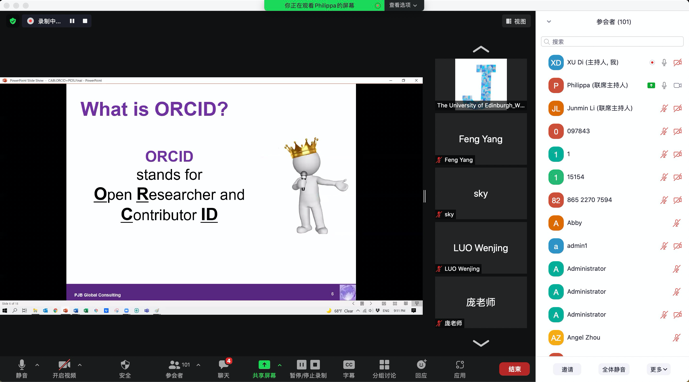This screenshot has height=382, width=689.
Task: Open Breakout Rooms grid icon
Action: (x=384, y=364)
